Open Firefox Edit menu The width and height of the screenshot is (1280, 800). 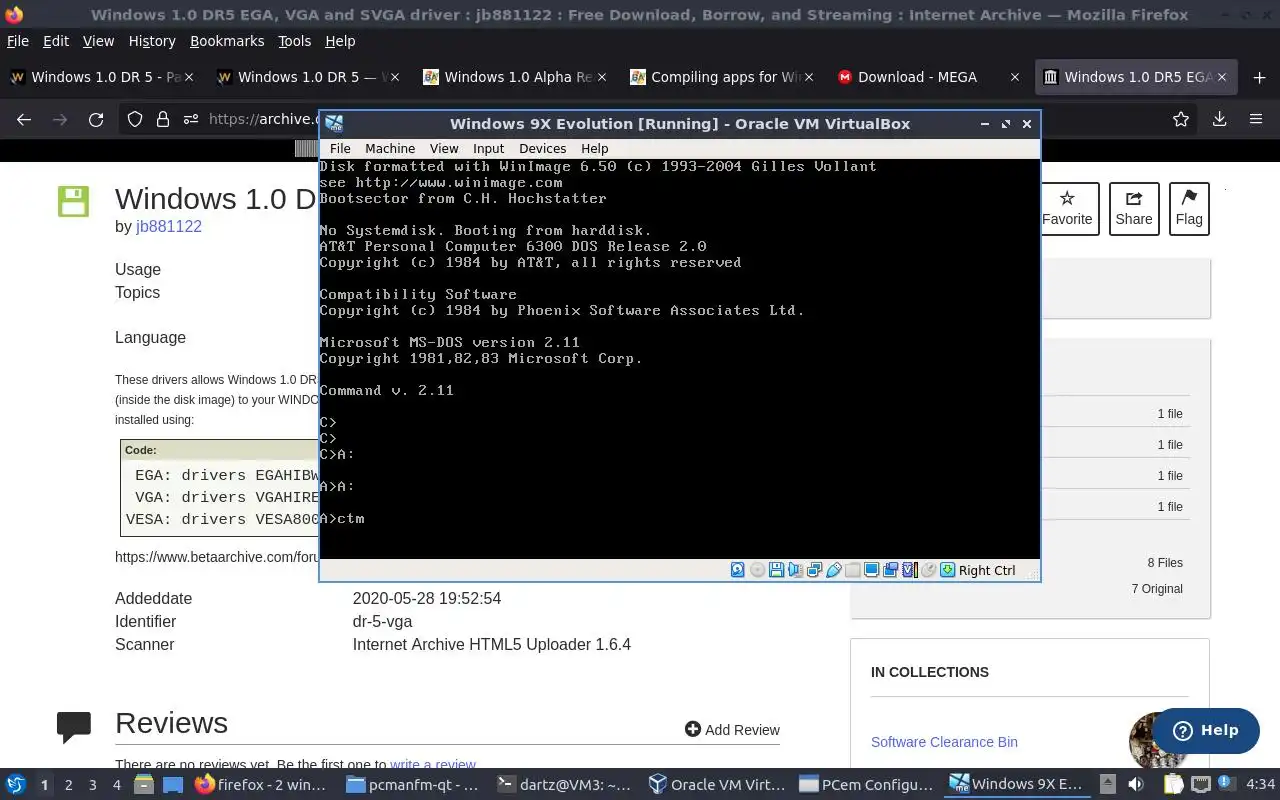pyautogui.click(x=56, y=41)
